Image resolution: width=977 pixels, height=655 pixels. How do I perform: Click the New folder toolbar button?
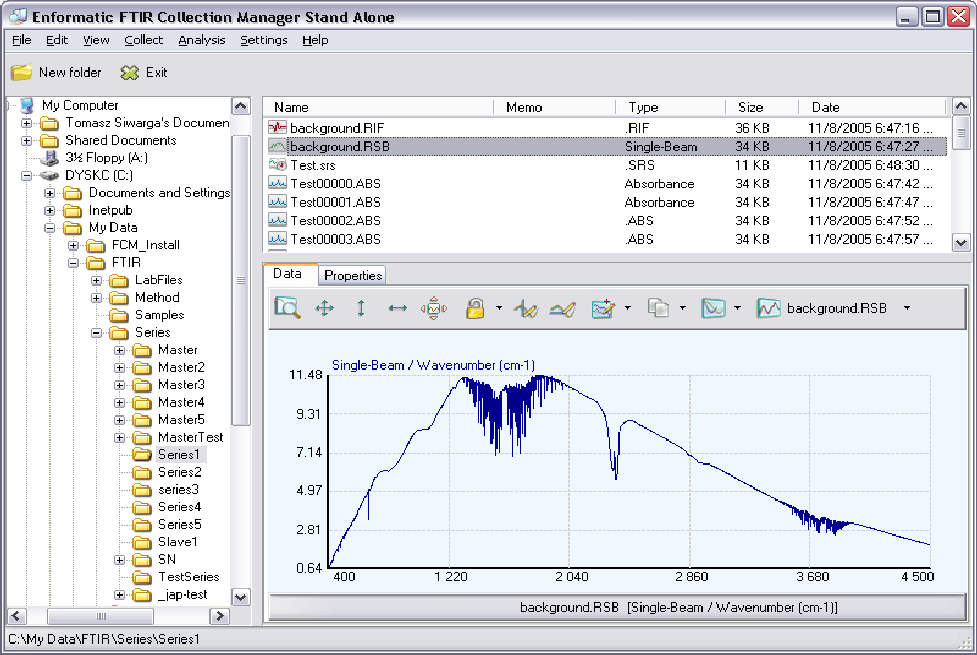57,72
